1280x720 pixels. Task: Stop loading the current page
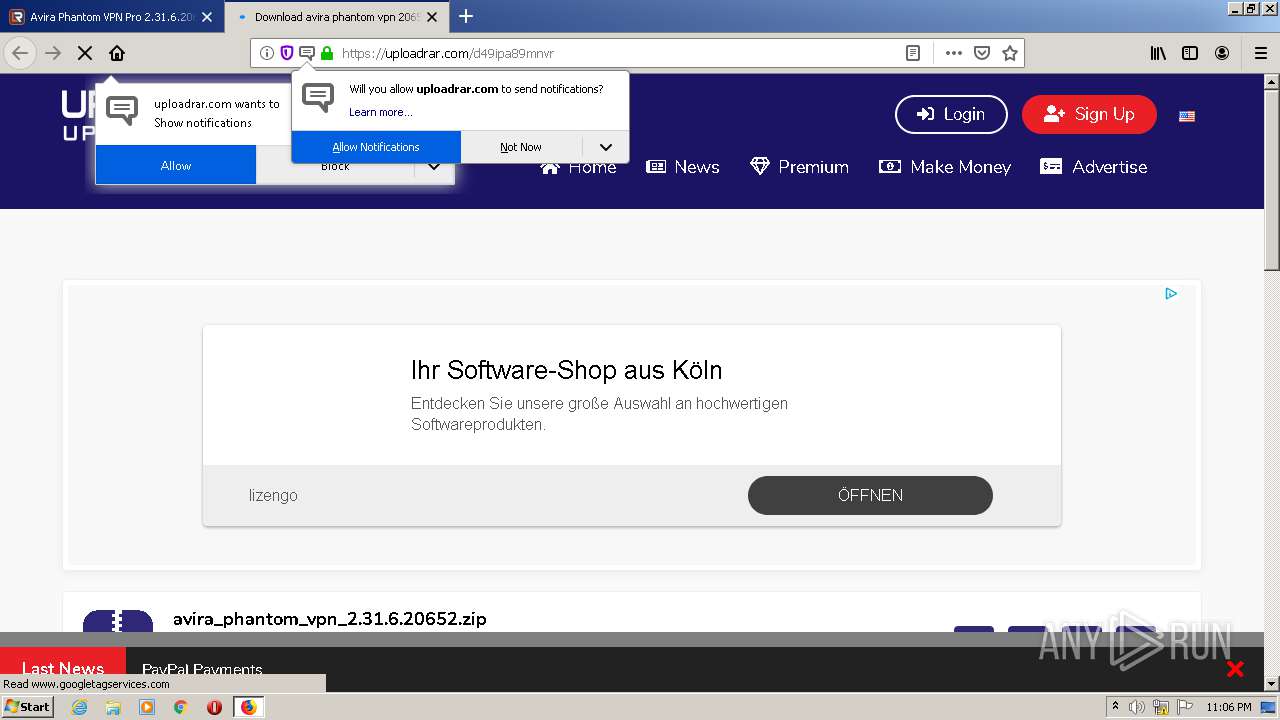click(x=85, y=53)
